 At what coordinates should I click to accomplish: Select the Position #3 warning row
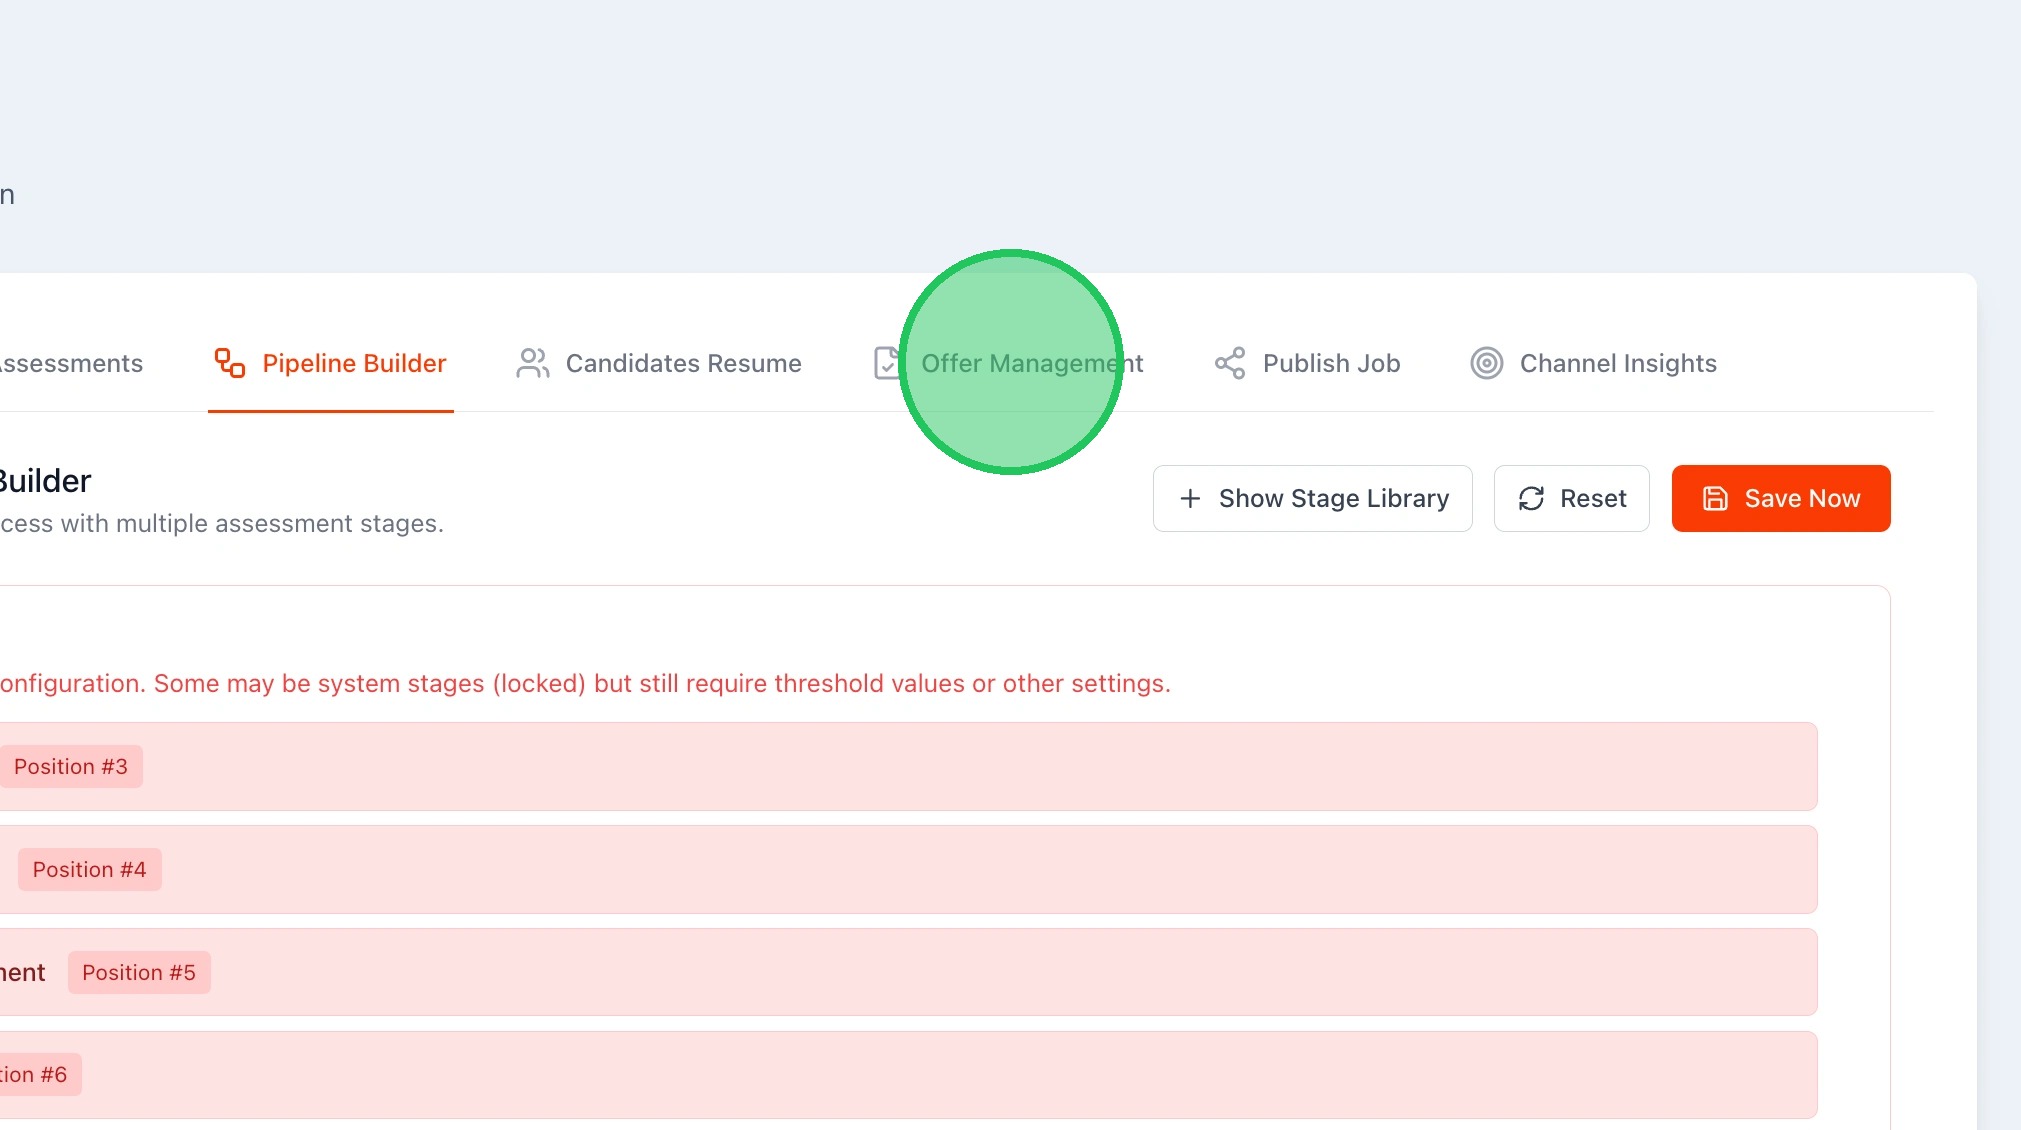(x=900, y=766)
